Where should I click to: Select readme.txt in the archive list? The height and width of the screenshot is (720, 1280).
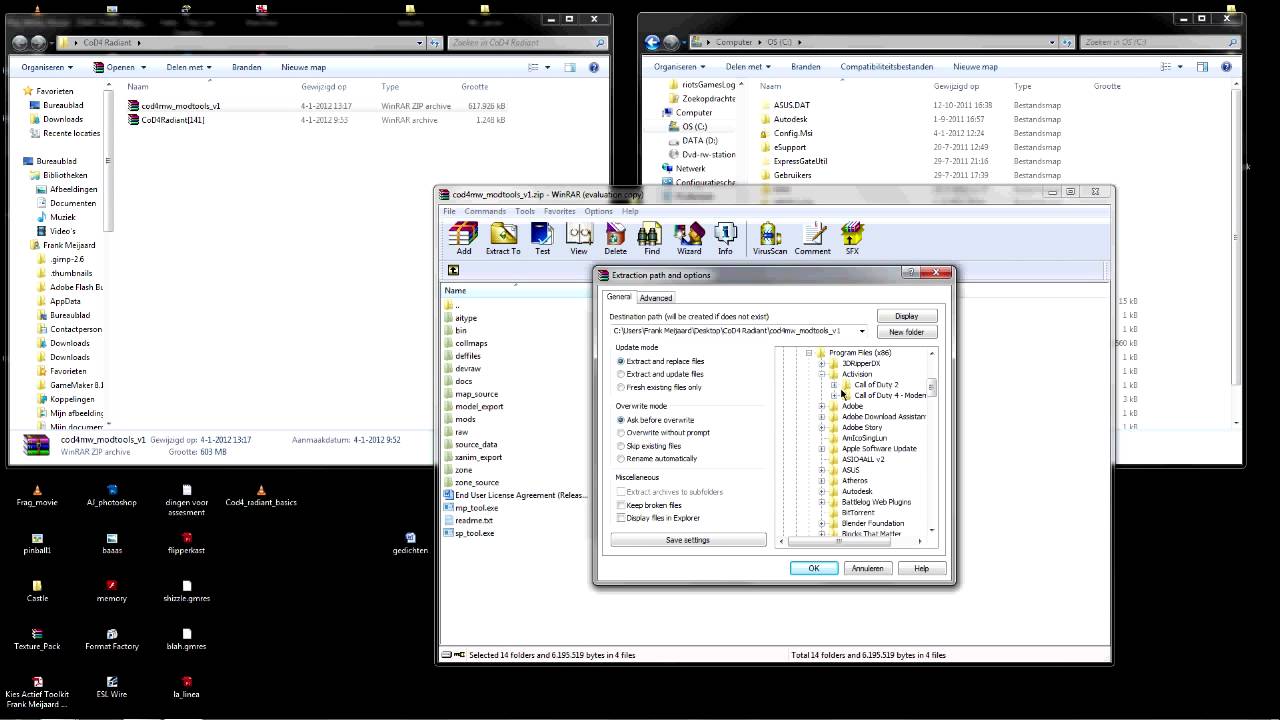(x=474, y=520)
